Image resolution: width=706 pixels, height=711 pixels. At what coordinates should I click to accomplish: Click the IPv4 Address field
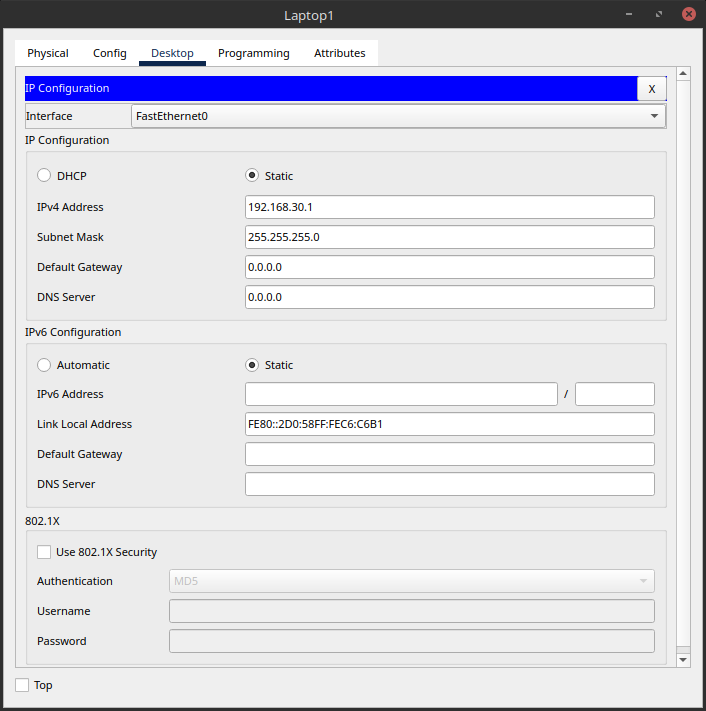449,207
